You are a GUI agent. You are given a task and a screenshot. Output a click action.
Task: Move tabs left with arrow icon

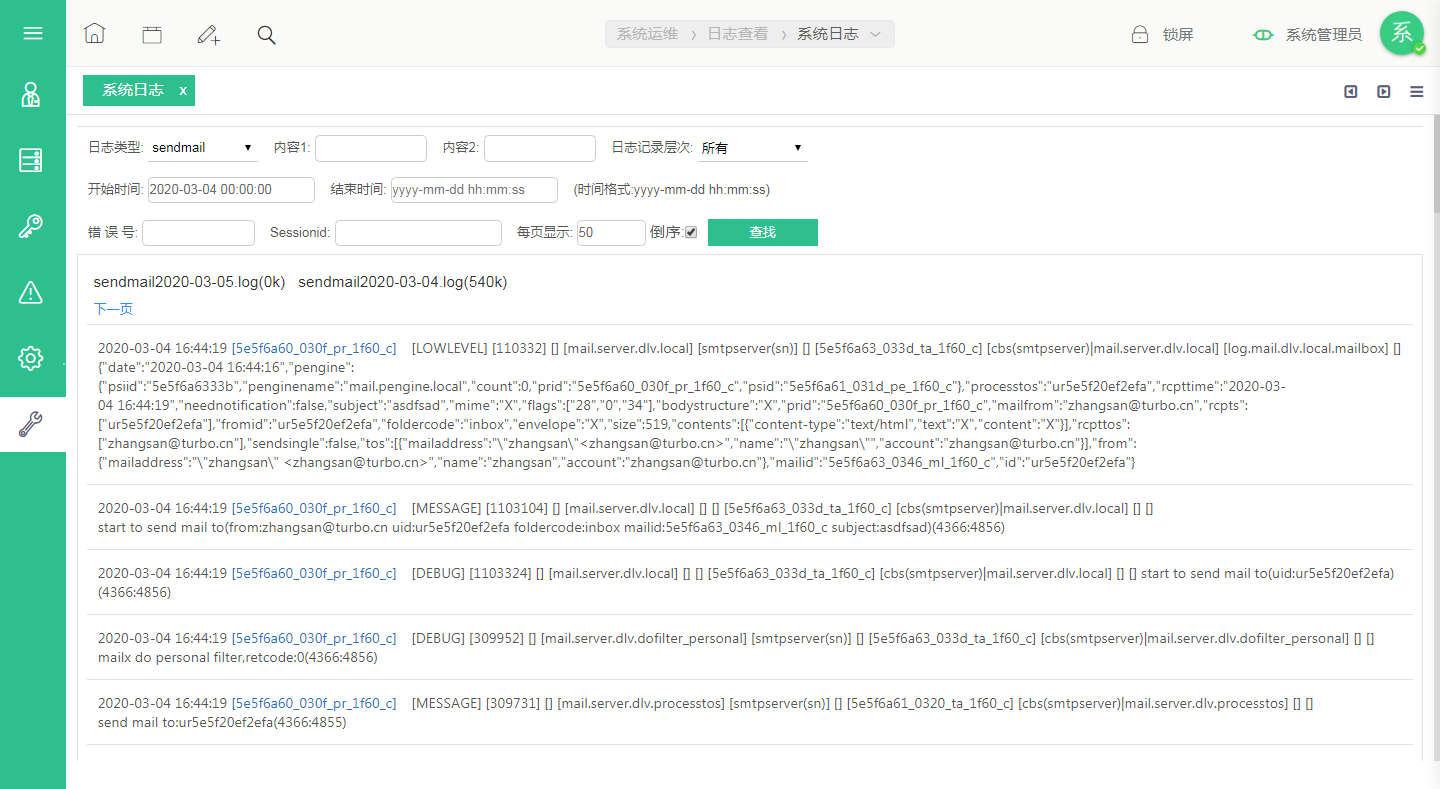coord(1351,92)
